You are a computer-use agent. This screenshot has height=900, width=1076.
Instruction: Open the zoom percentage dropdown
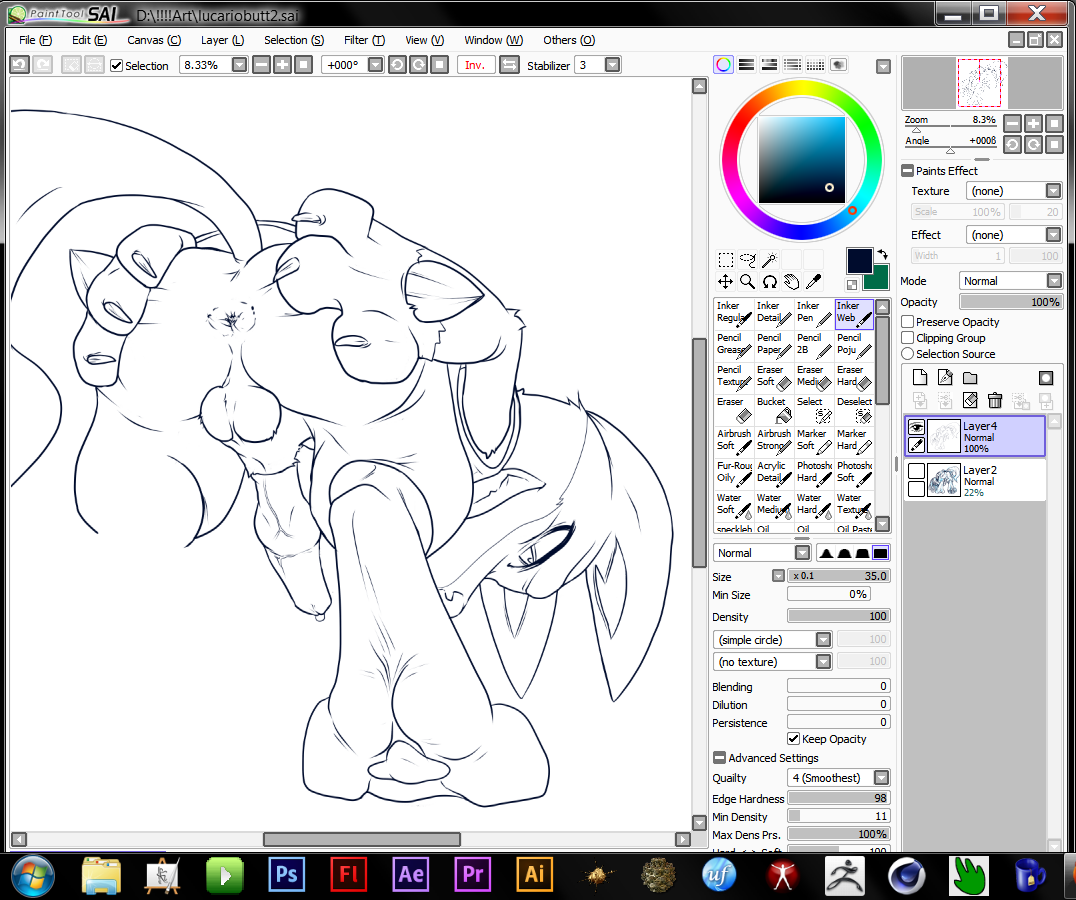pyautogui.click(x=239, y=65)
